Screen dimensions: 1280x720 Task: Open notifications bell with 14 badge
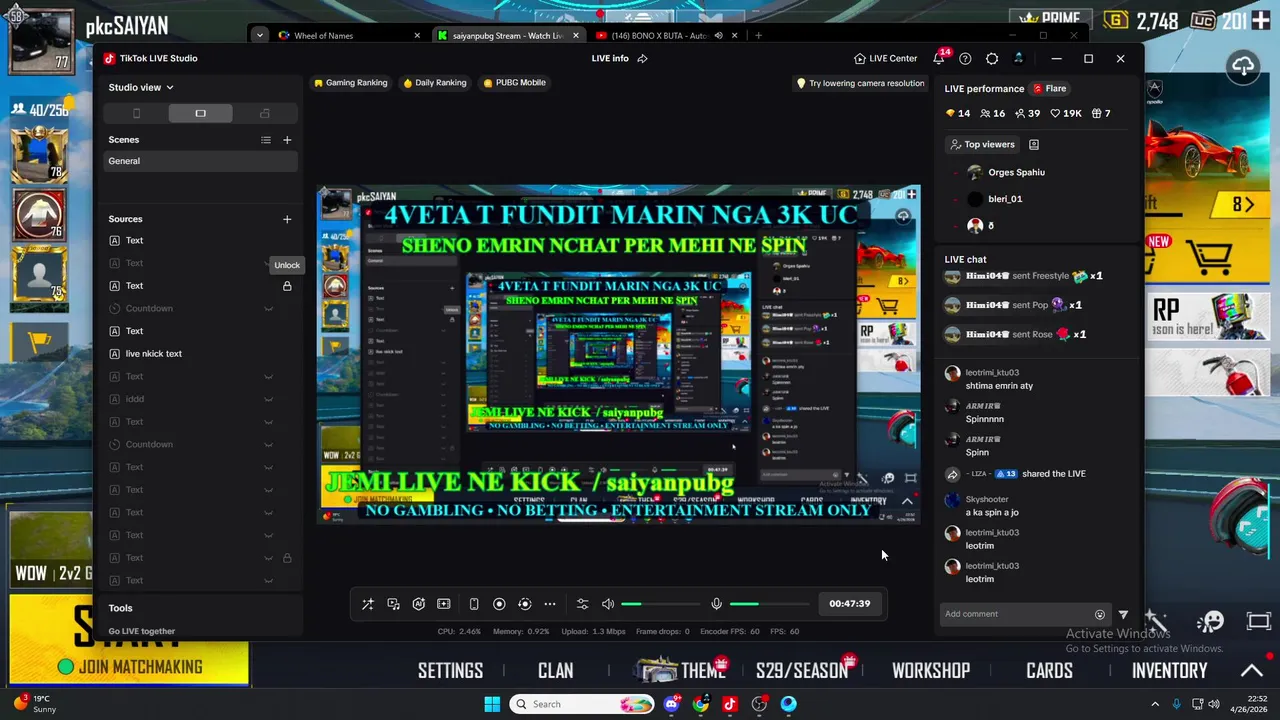(x=939, y=58)
